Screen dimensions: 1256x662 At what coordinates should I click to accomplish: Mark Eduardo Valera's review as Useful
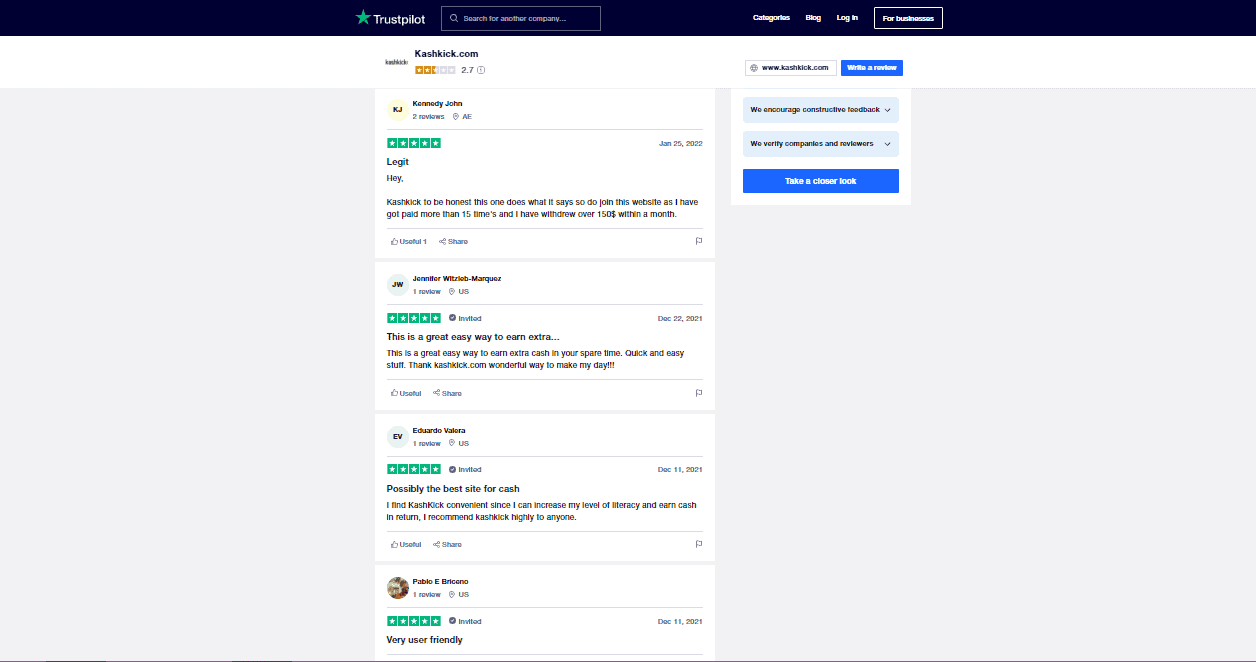tap(406, 544)
